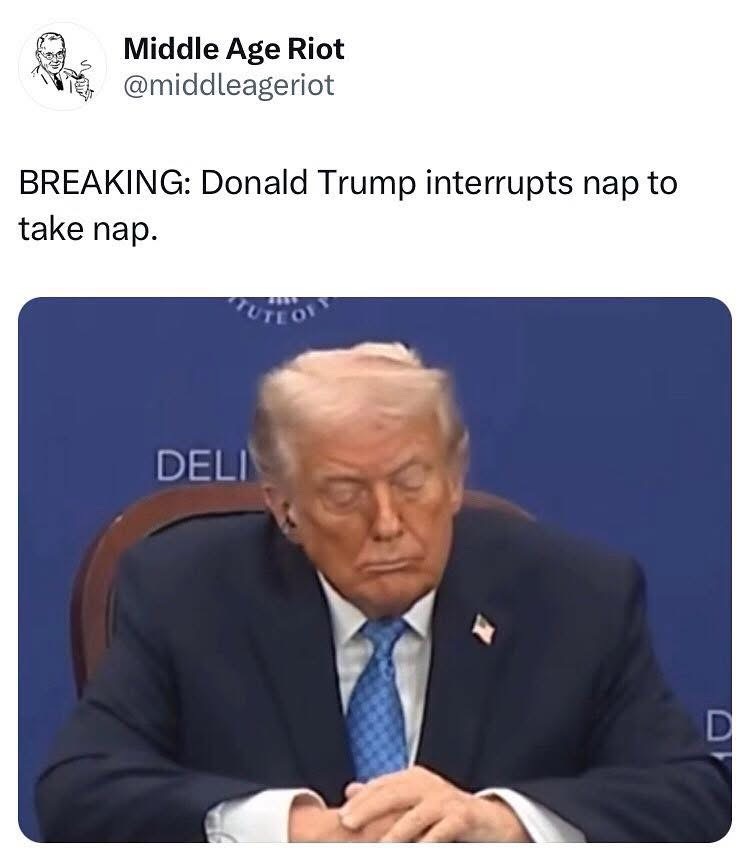Click the DELI text on the backdrop
This screenshot has width=750, height=864.
[x=203, y=466]
